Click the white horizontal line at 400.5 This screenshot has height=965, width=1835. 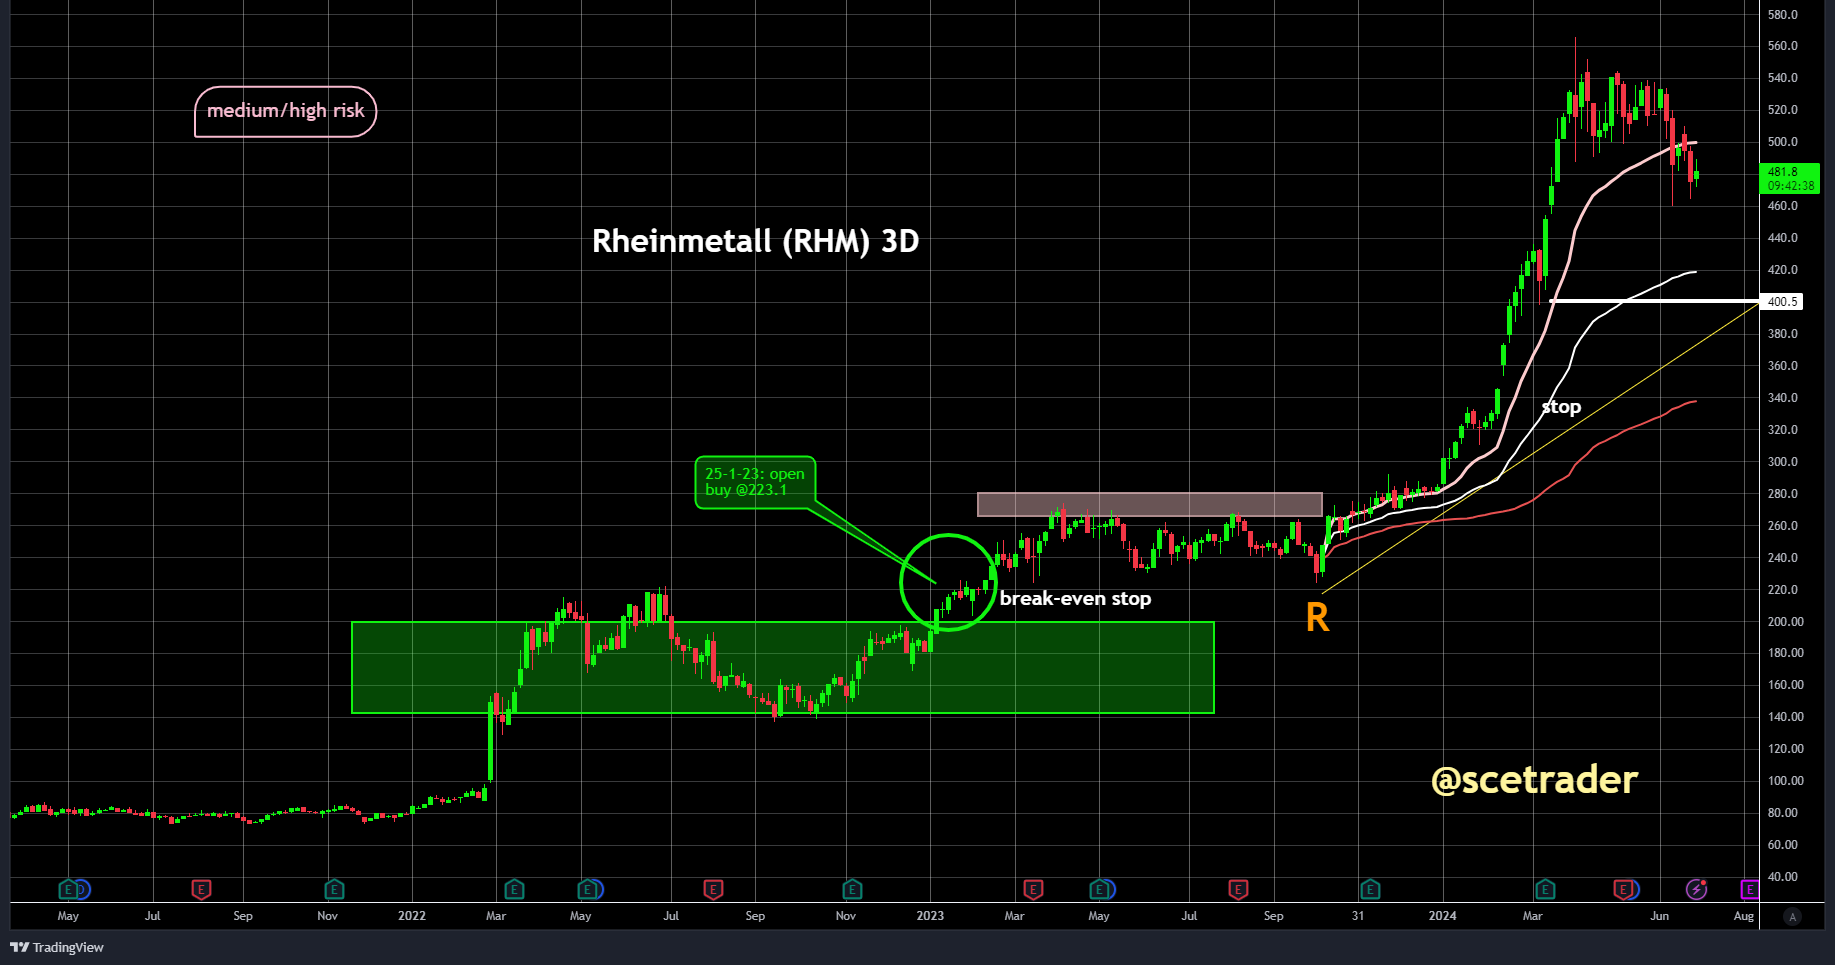(x=1653, y=301)
